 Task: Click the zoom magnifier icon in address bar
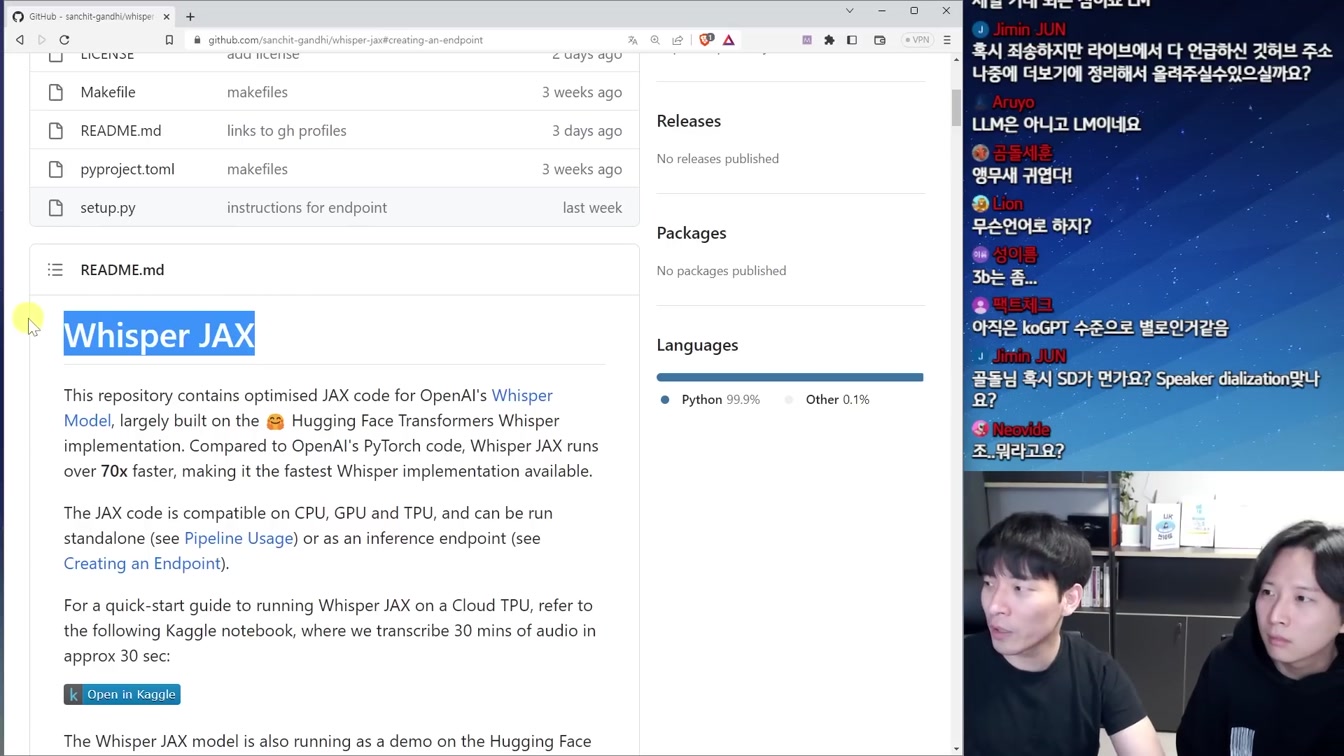pyautogui.click(x=655, y=40)
